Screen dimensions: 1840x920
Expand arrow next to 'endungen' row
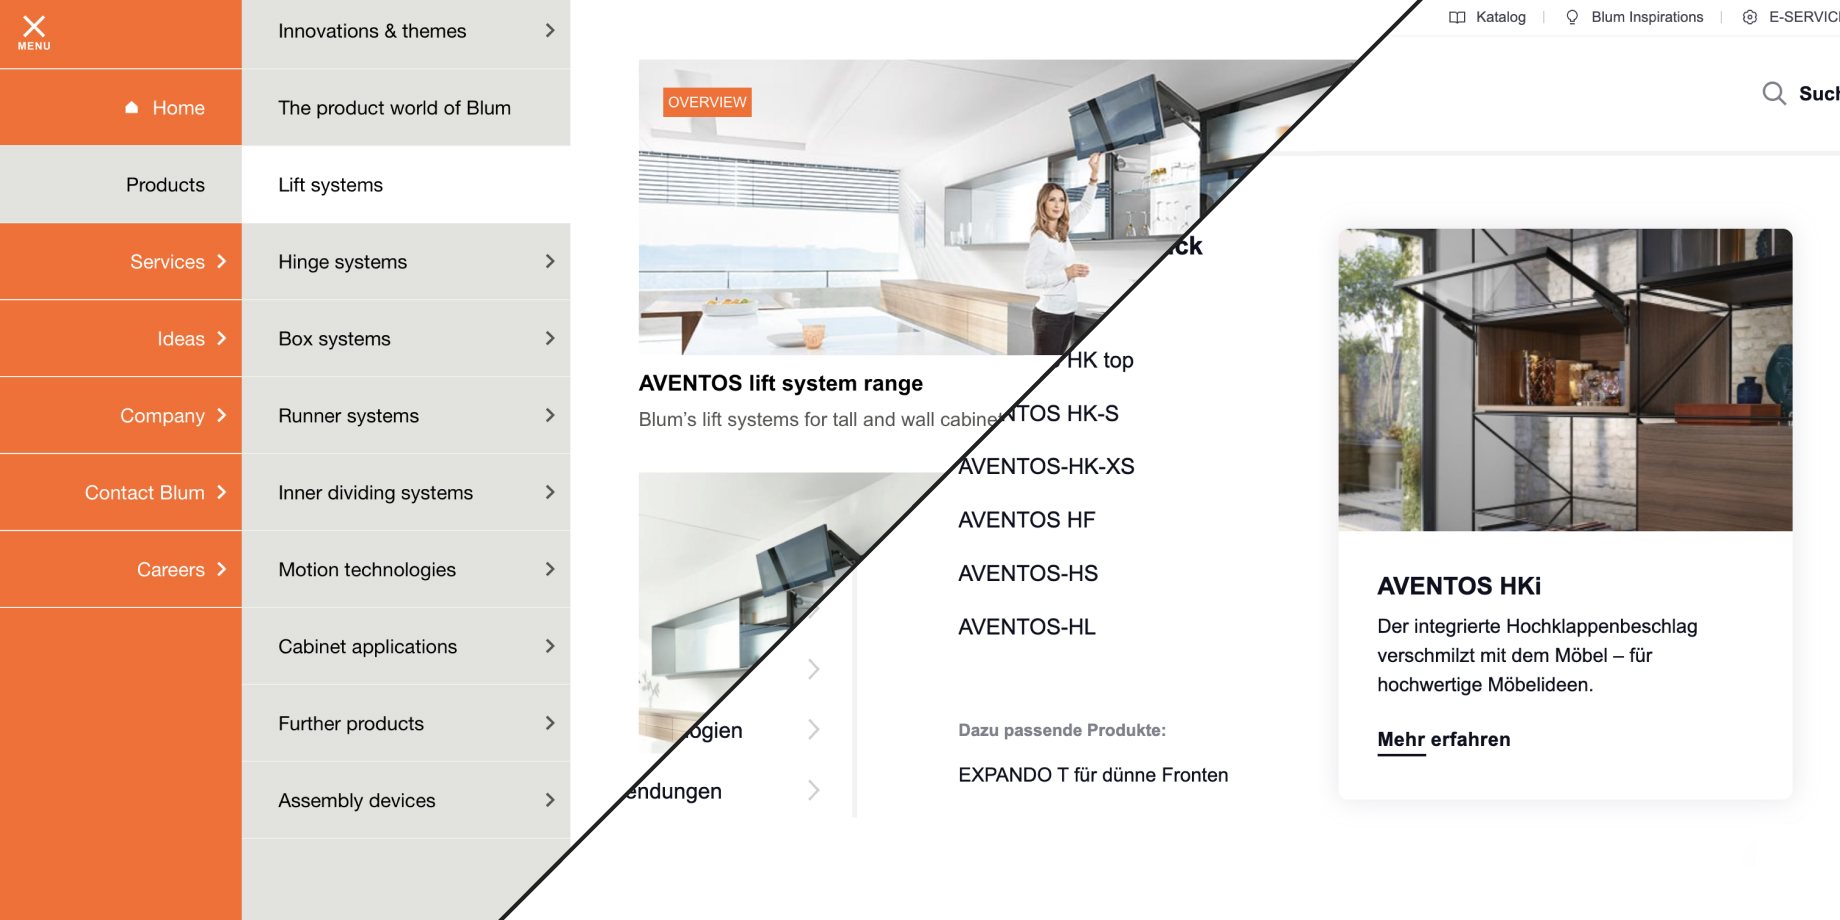814,791
